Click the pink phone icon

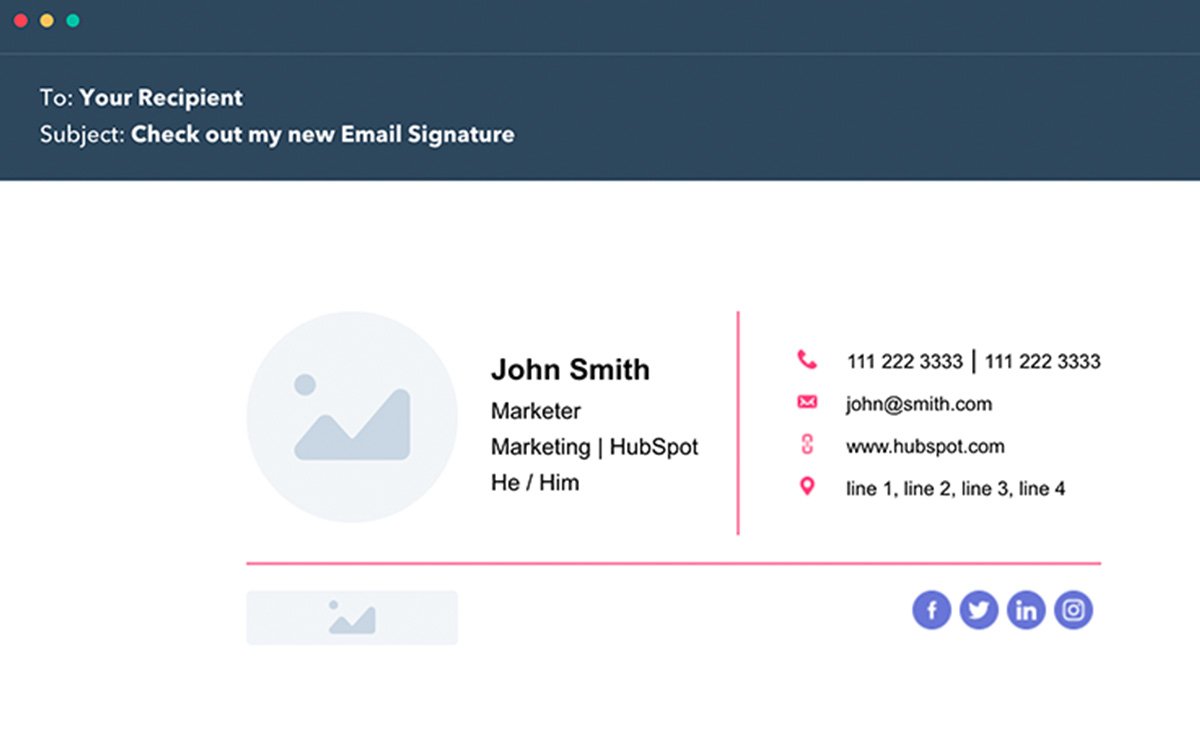(806, 357)
